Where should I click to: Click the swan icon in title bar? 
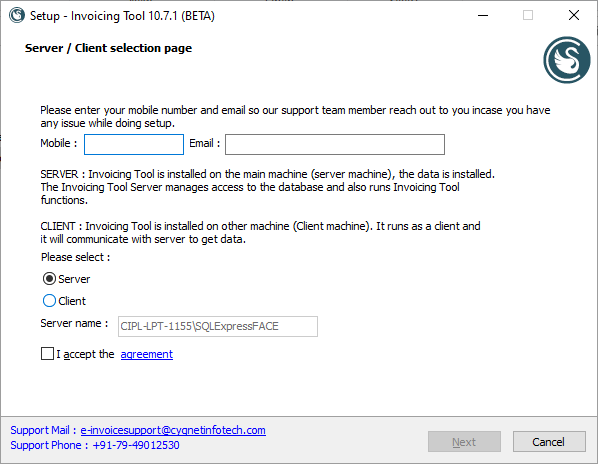(17, 16)
